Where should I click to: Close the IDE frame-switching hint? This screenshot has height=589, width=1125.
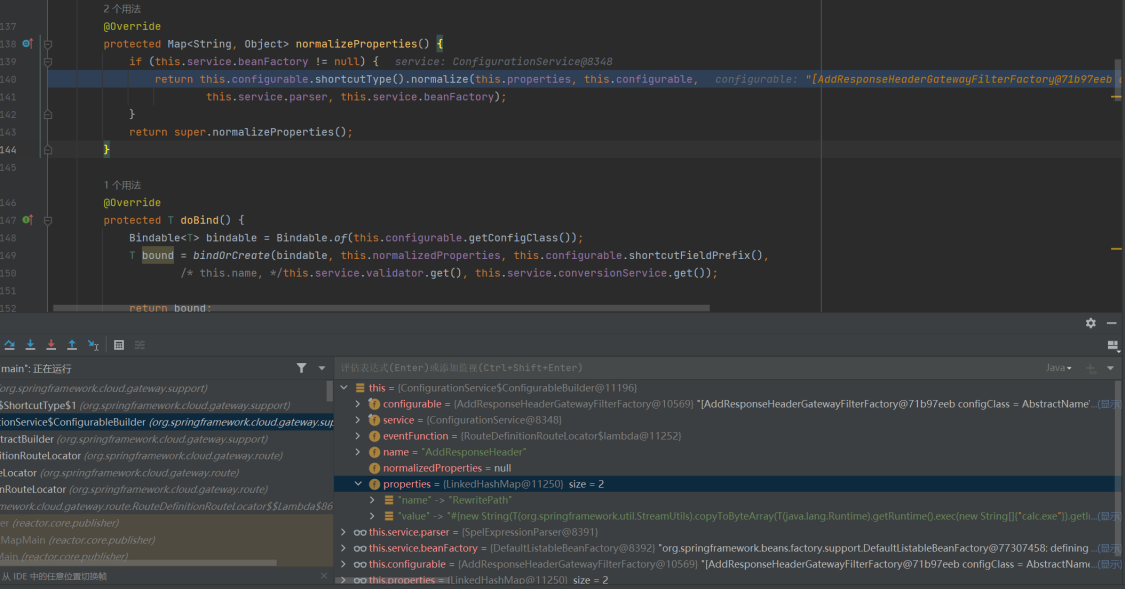[324, 576]
